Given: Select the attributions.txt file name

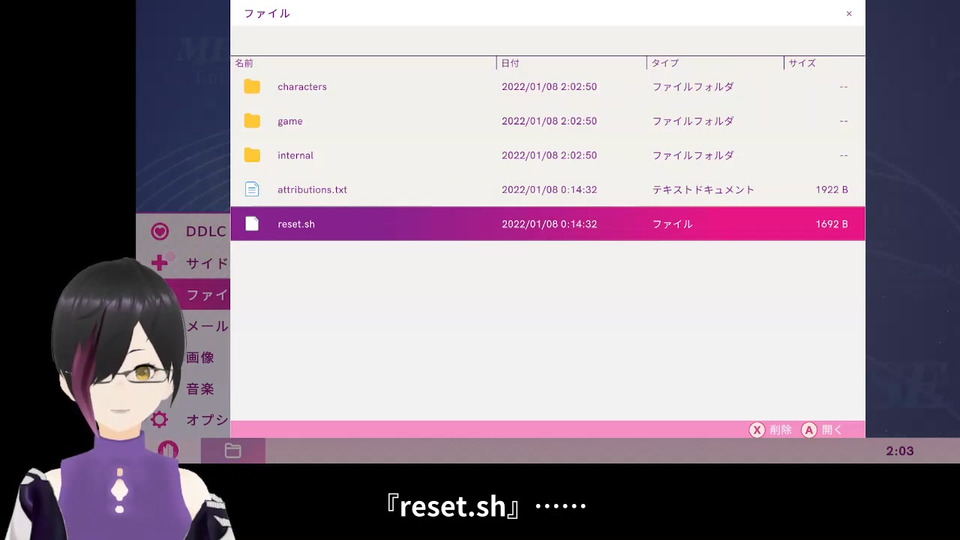Looking at the screenshot, I should tap(312, 190).
